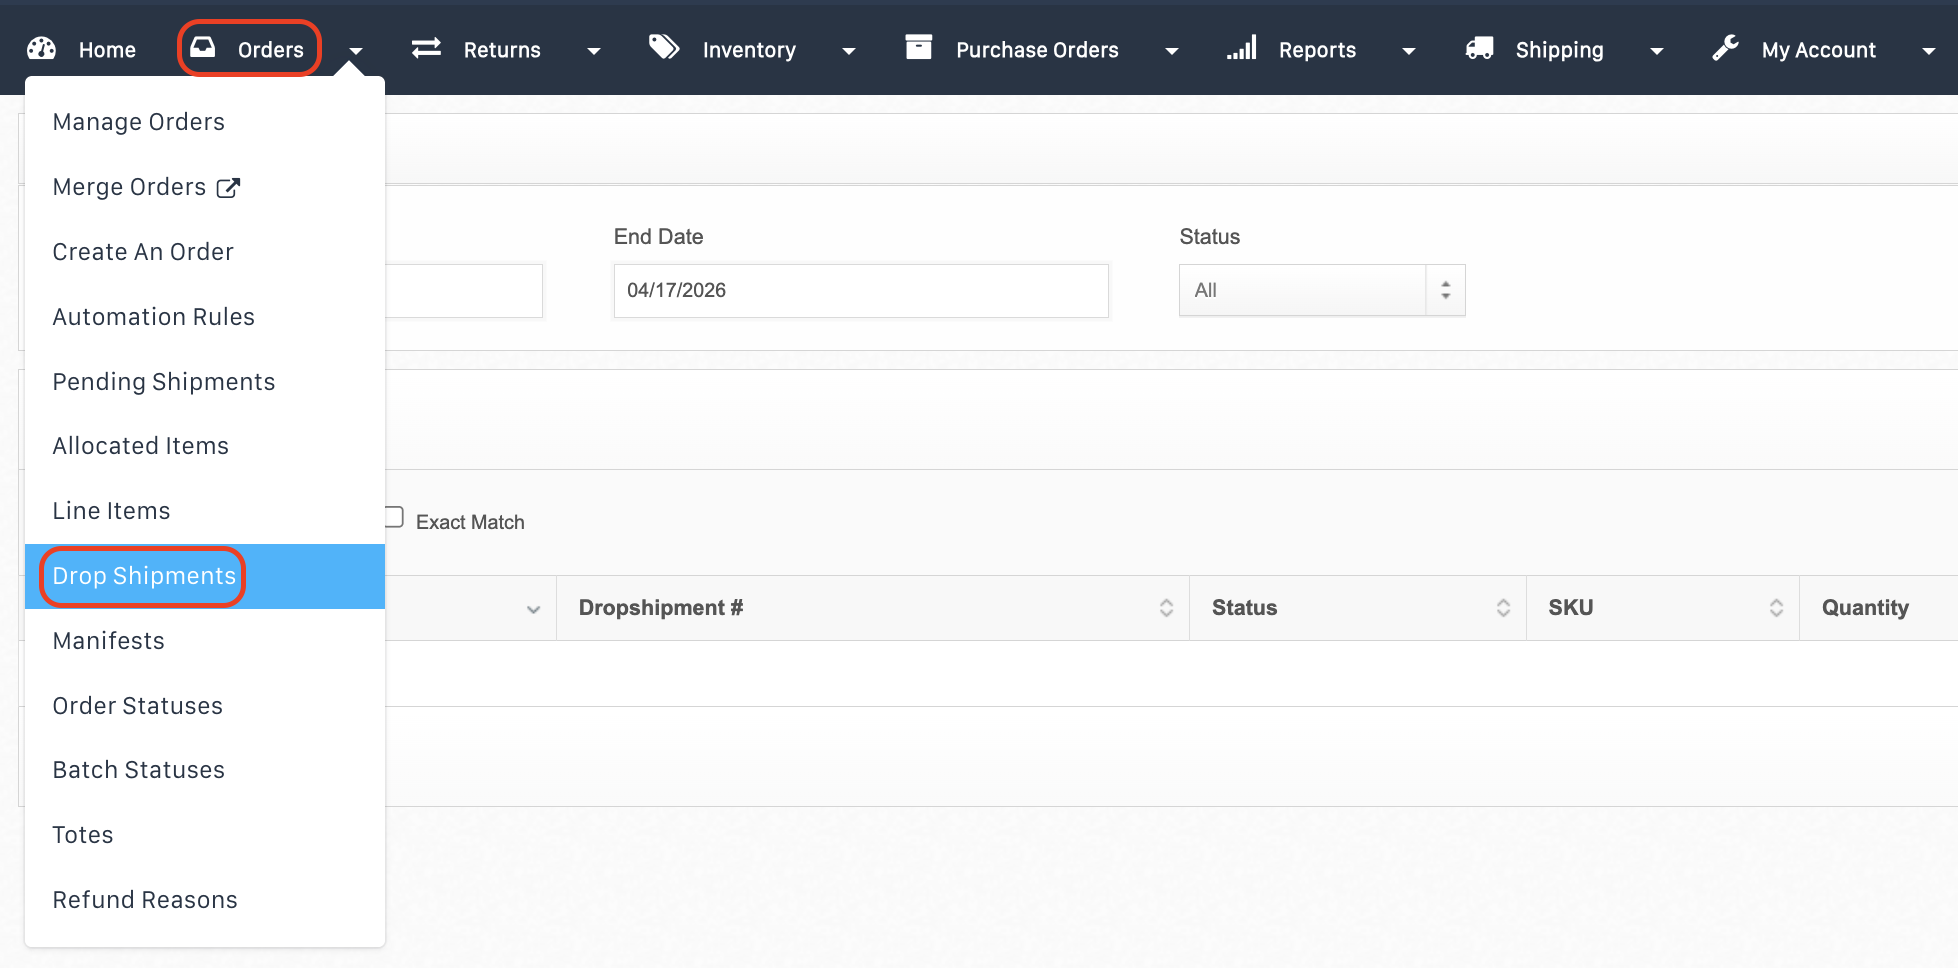1958x968 pixels.
Task: Click the Reports signal bars icon
Action: coord(1241,48)
